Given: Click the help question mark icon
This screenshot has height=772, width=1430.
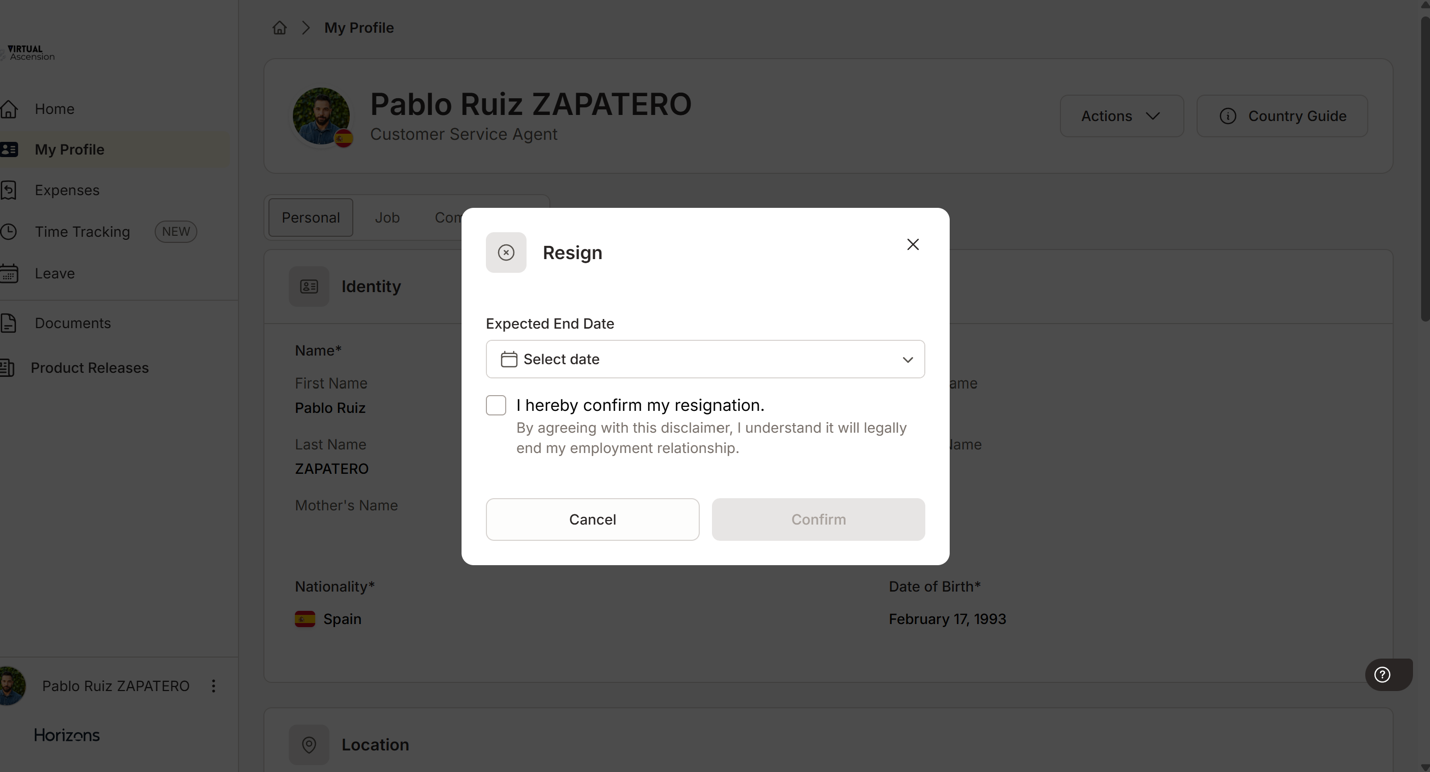Looking at the screenshot, I should pyautogui.click(x=1382, y=675).
